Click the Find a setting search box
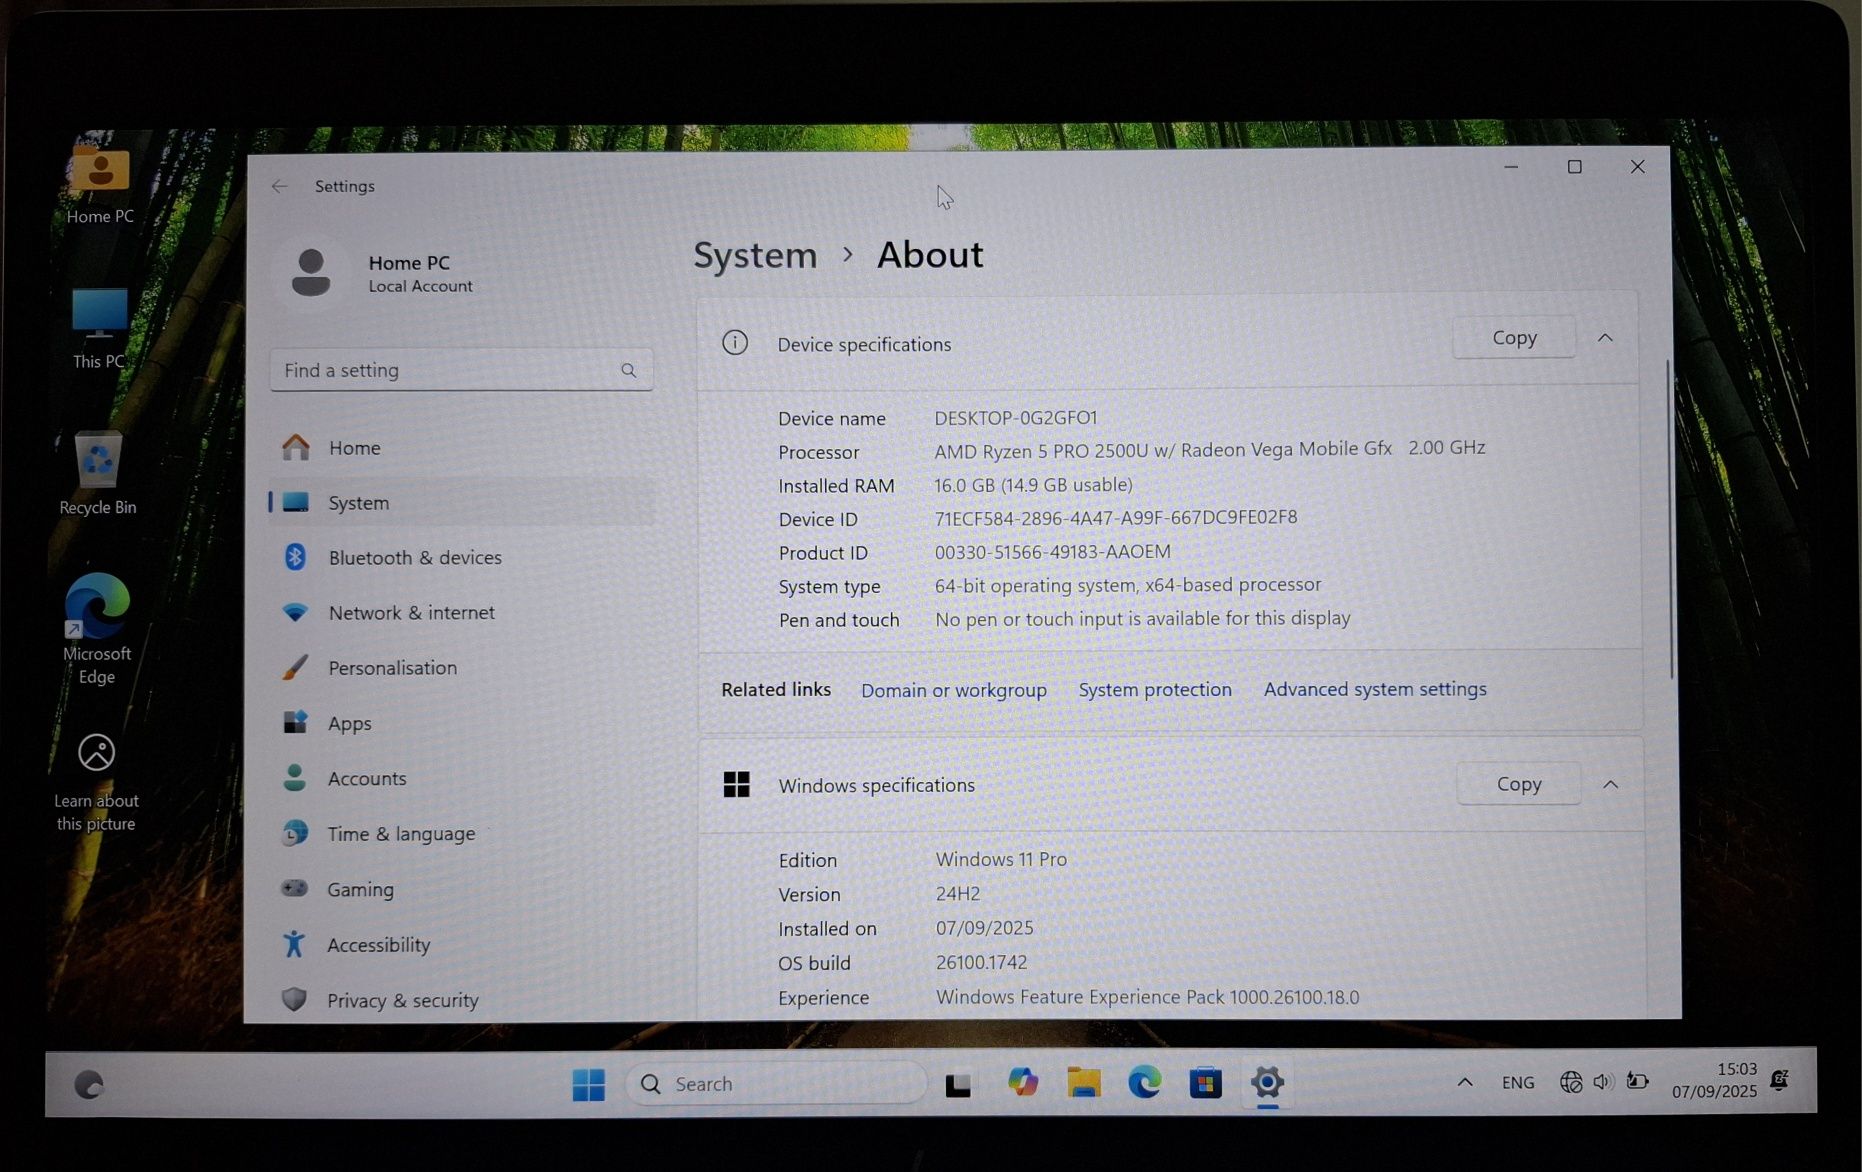The width and height of the screenshot is (1862, 1172). [461, 370]
